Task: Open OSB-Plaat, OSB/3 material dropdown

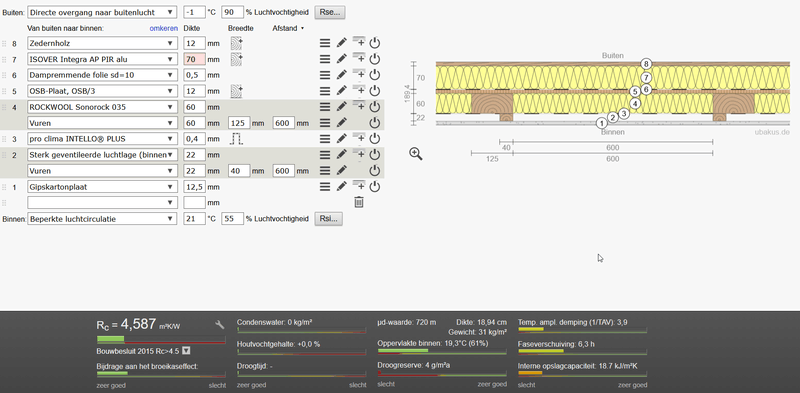Action: tap(102, 91)
